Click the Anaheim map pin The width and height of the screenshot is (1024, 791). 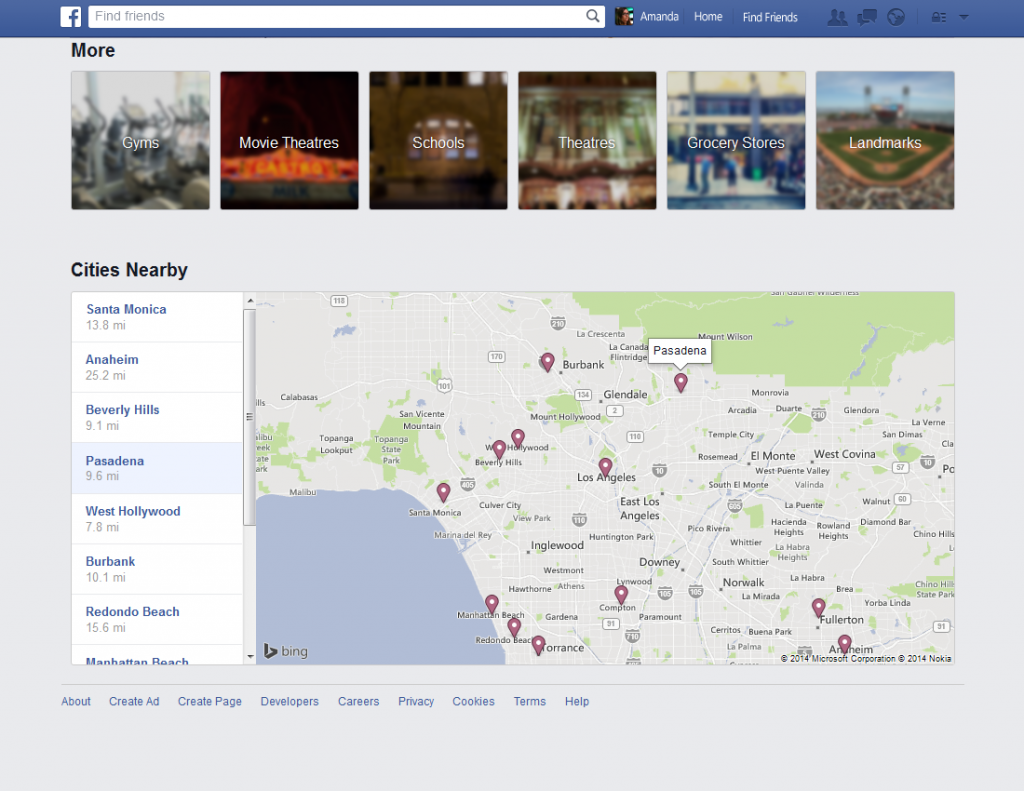(x=844, y=644)
